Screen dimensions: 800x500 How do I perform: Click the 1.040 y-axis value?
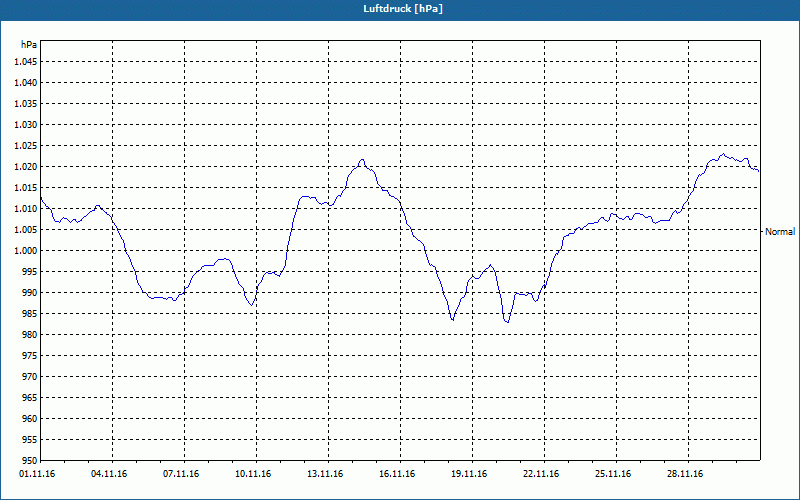point(26,83)
